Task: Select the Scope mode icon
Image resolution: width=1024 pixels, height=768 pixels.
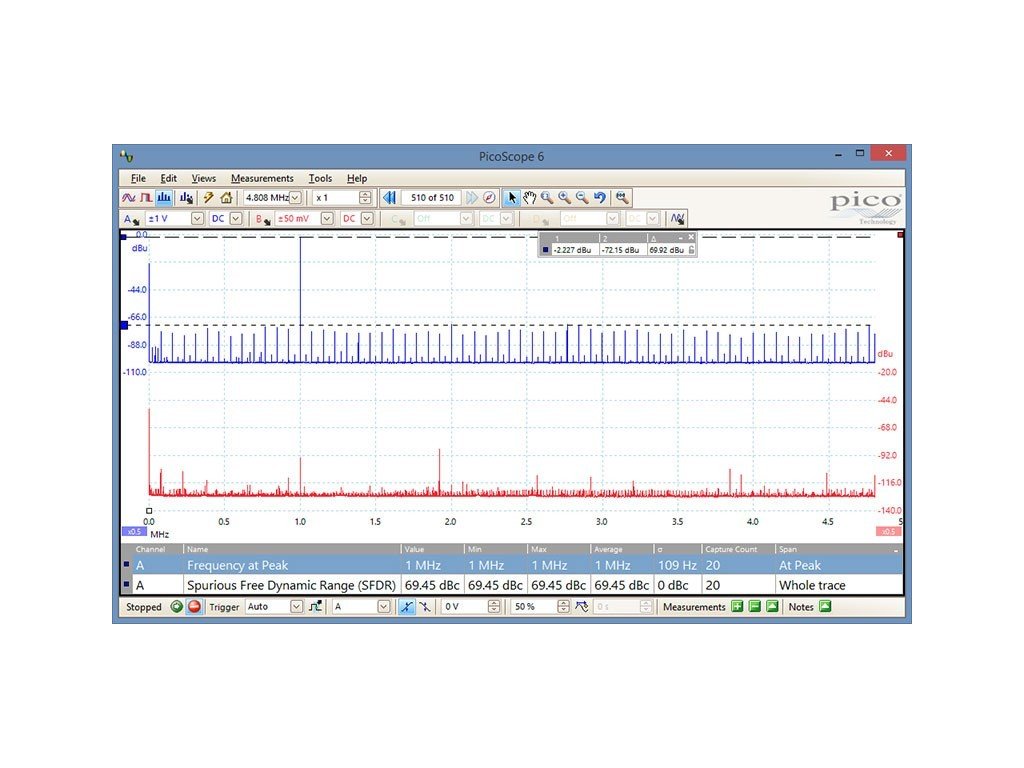Action: [x=129, y=198]
